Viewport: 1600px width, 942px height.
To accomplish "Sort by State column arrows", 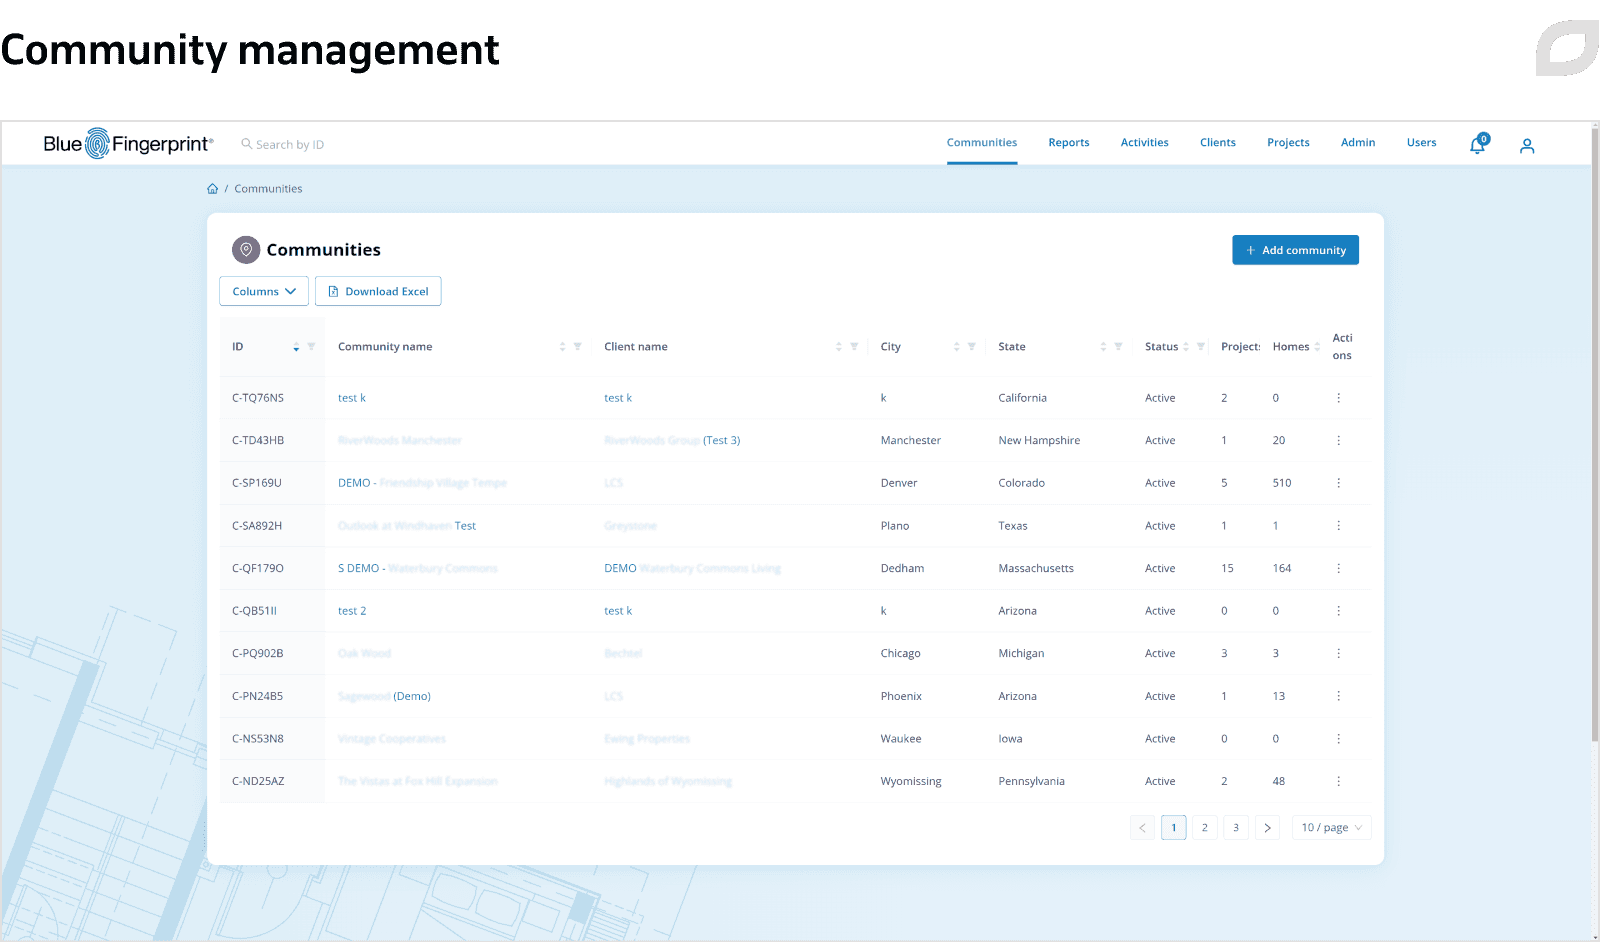I will click(1103, 347).
